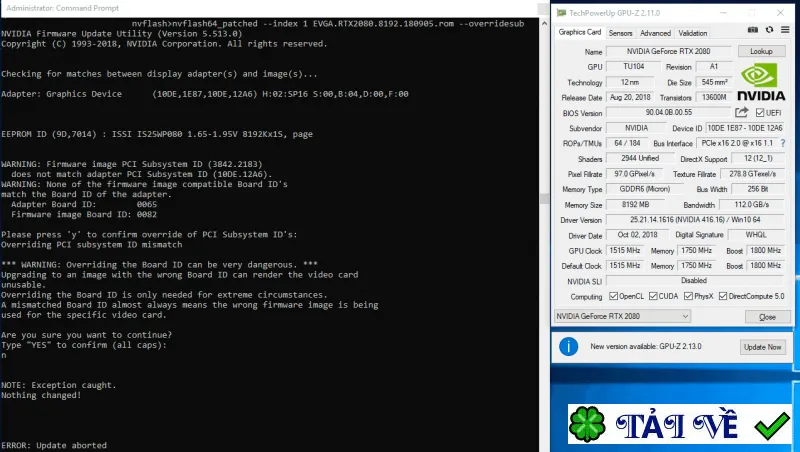Click the BIOS share/export arrow icon
This screenshot has height=452, width=800.
(741, 112)
